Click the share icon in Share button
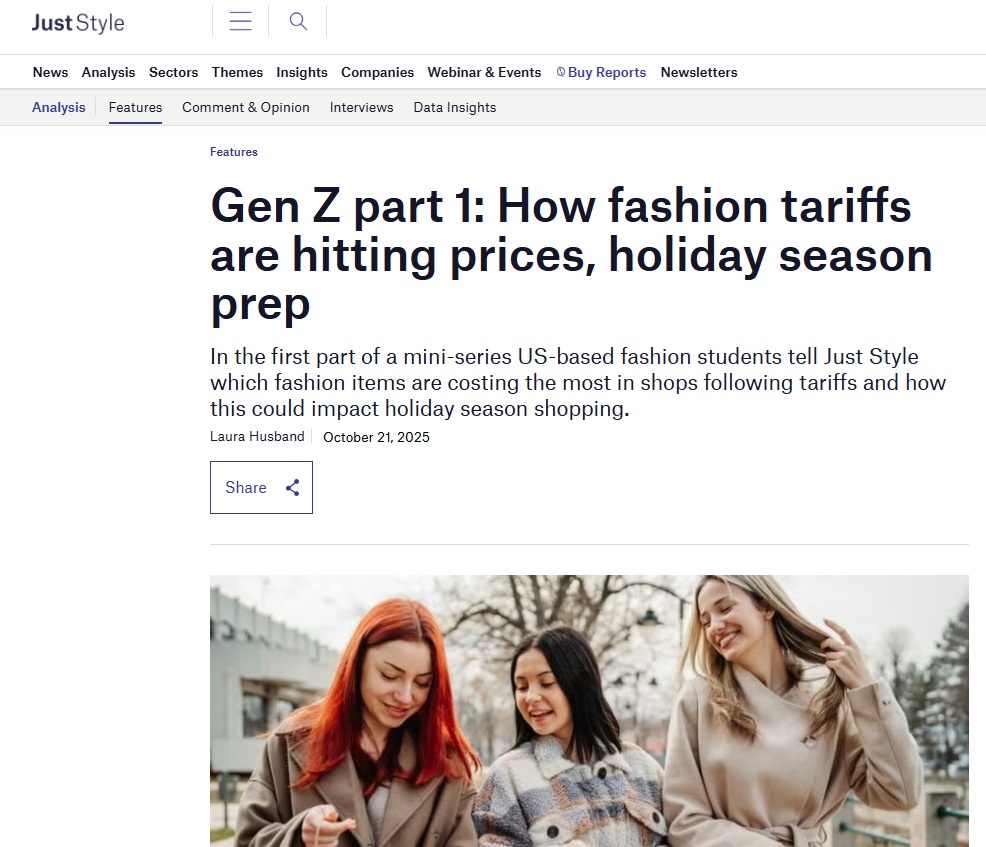Viewport: 986px width, 847px height. tap(293, 488)
